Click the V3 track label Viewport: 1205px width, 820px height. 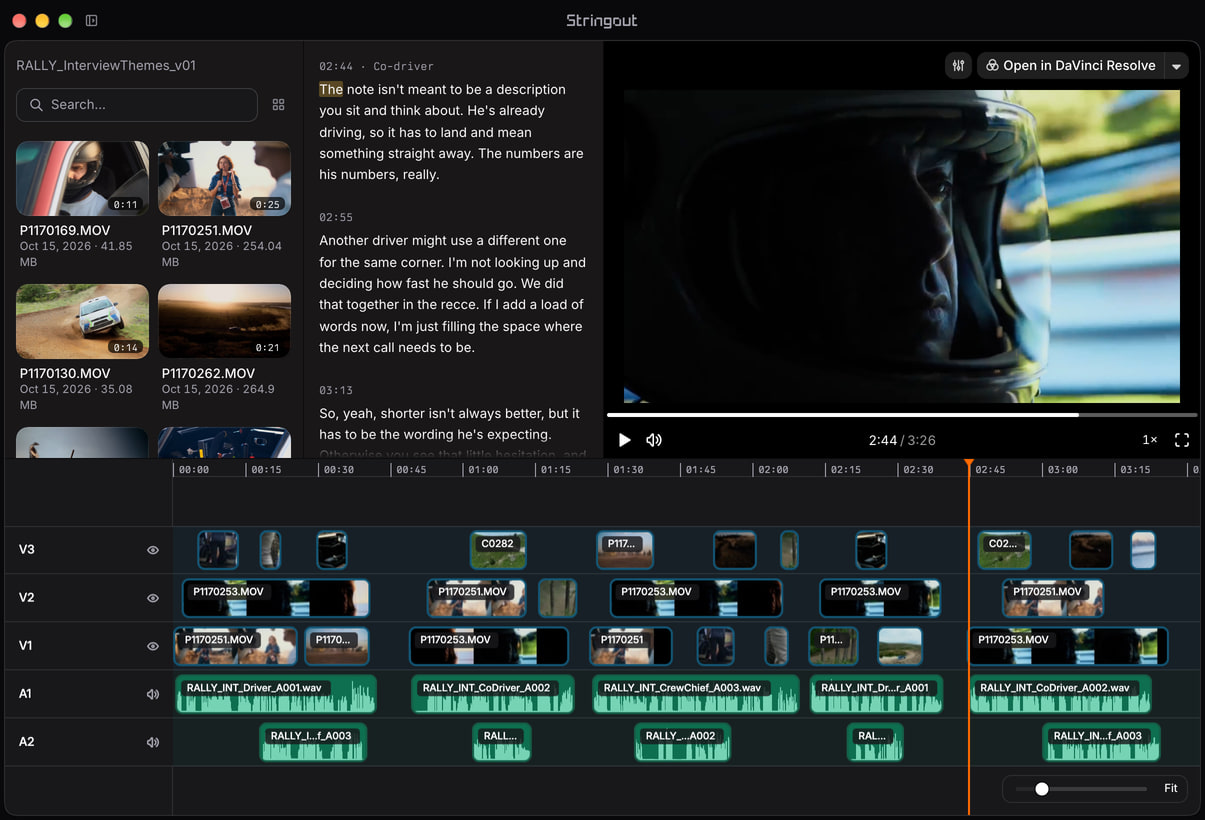point(27,550)
